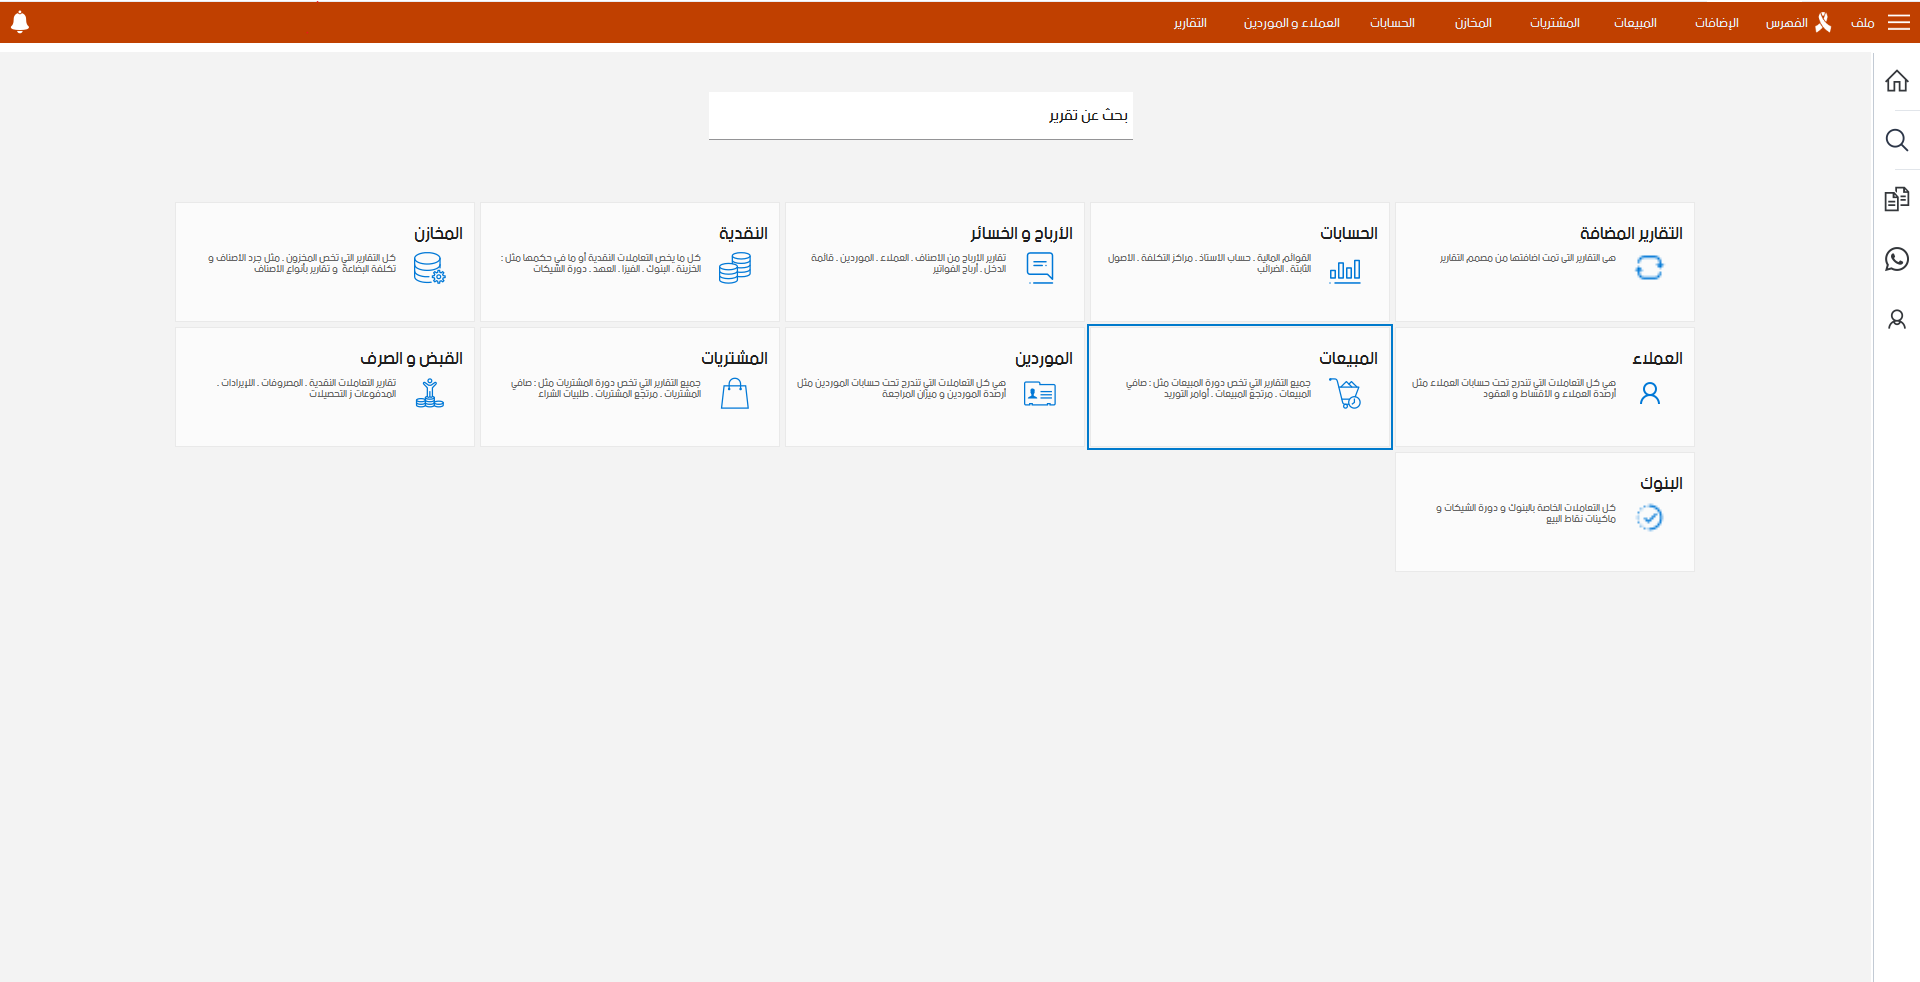Open the الإضافات menu in top bar
1920x982 pixels.
(x=1716, y=23)
